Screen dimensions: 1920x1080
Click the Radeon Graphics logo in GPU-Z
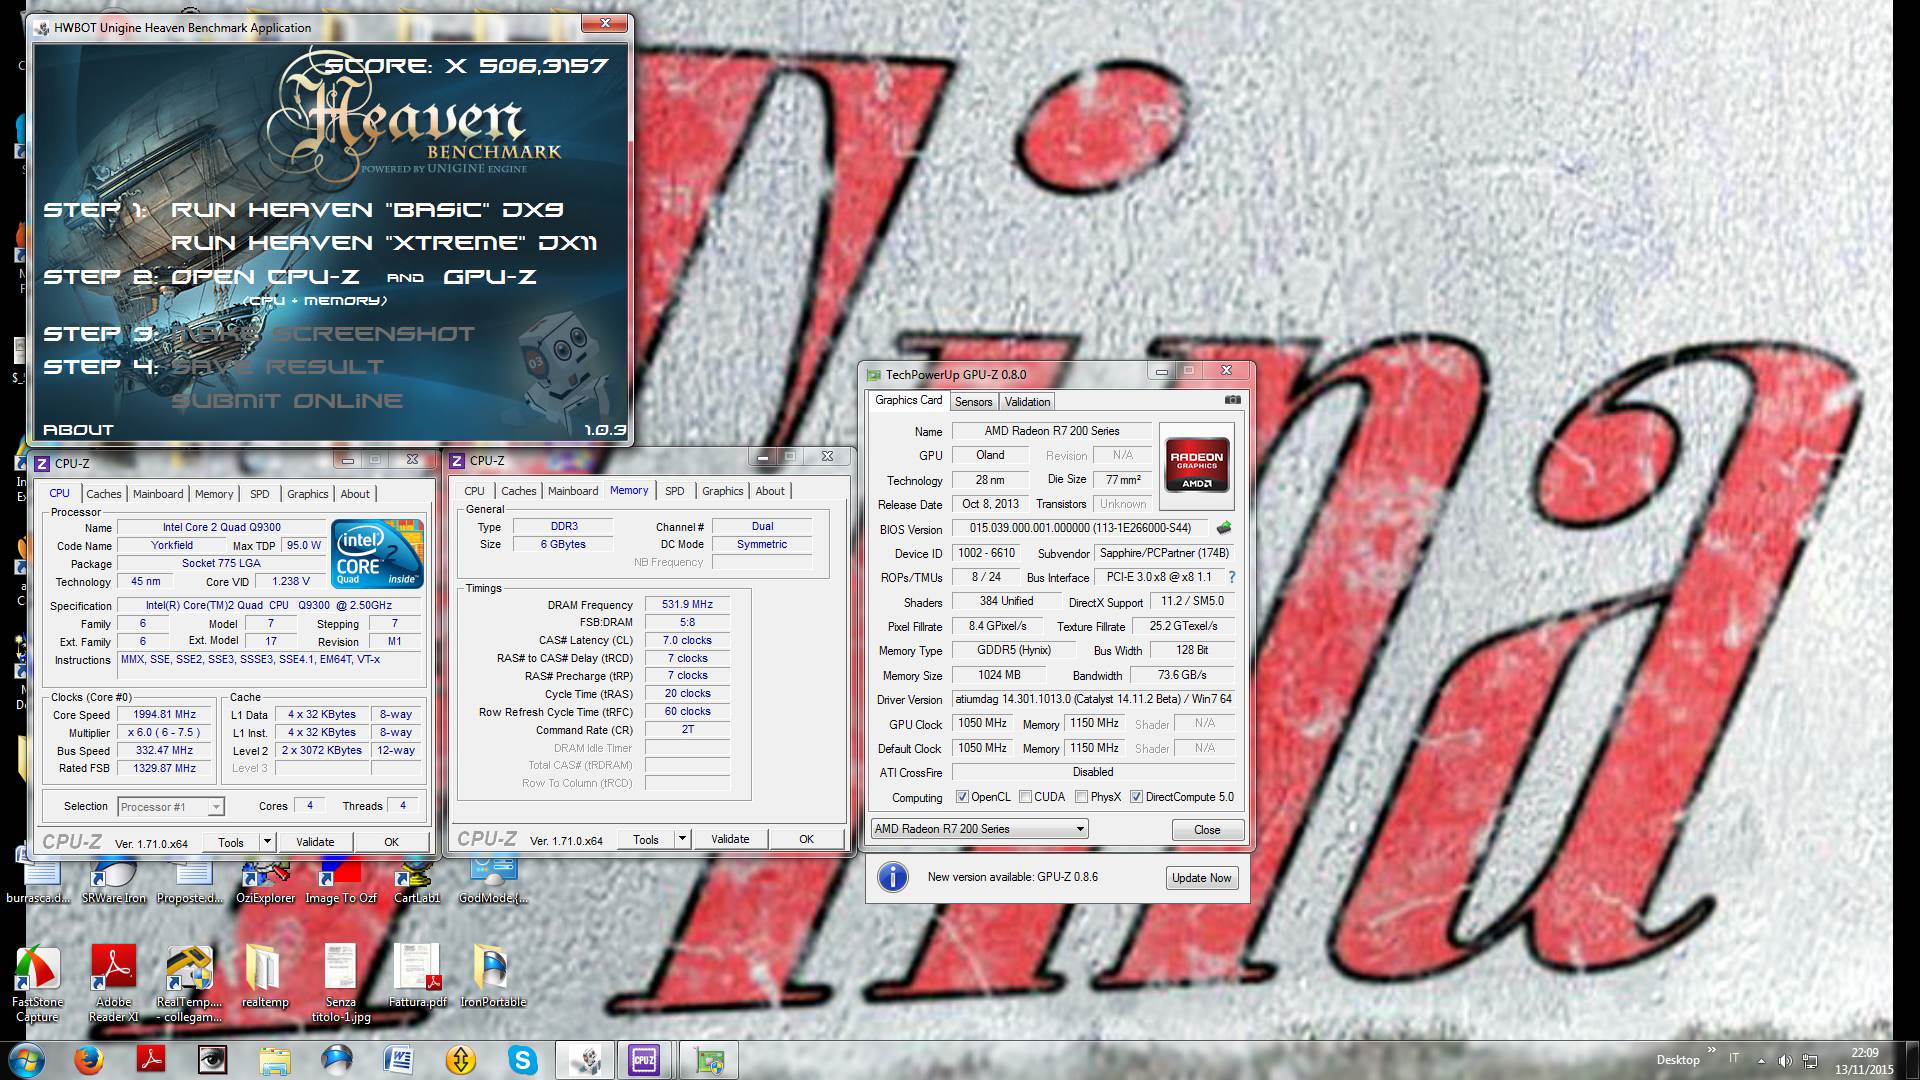coord(1197,466)
